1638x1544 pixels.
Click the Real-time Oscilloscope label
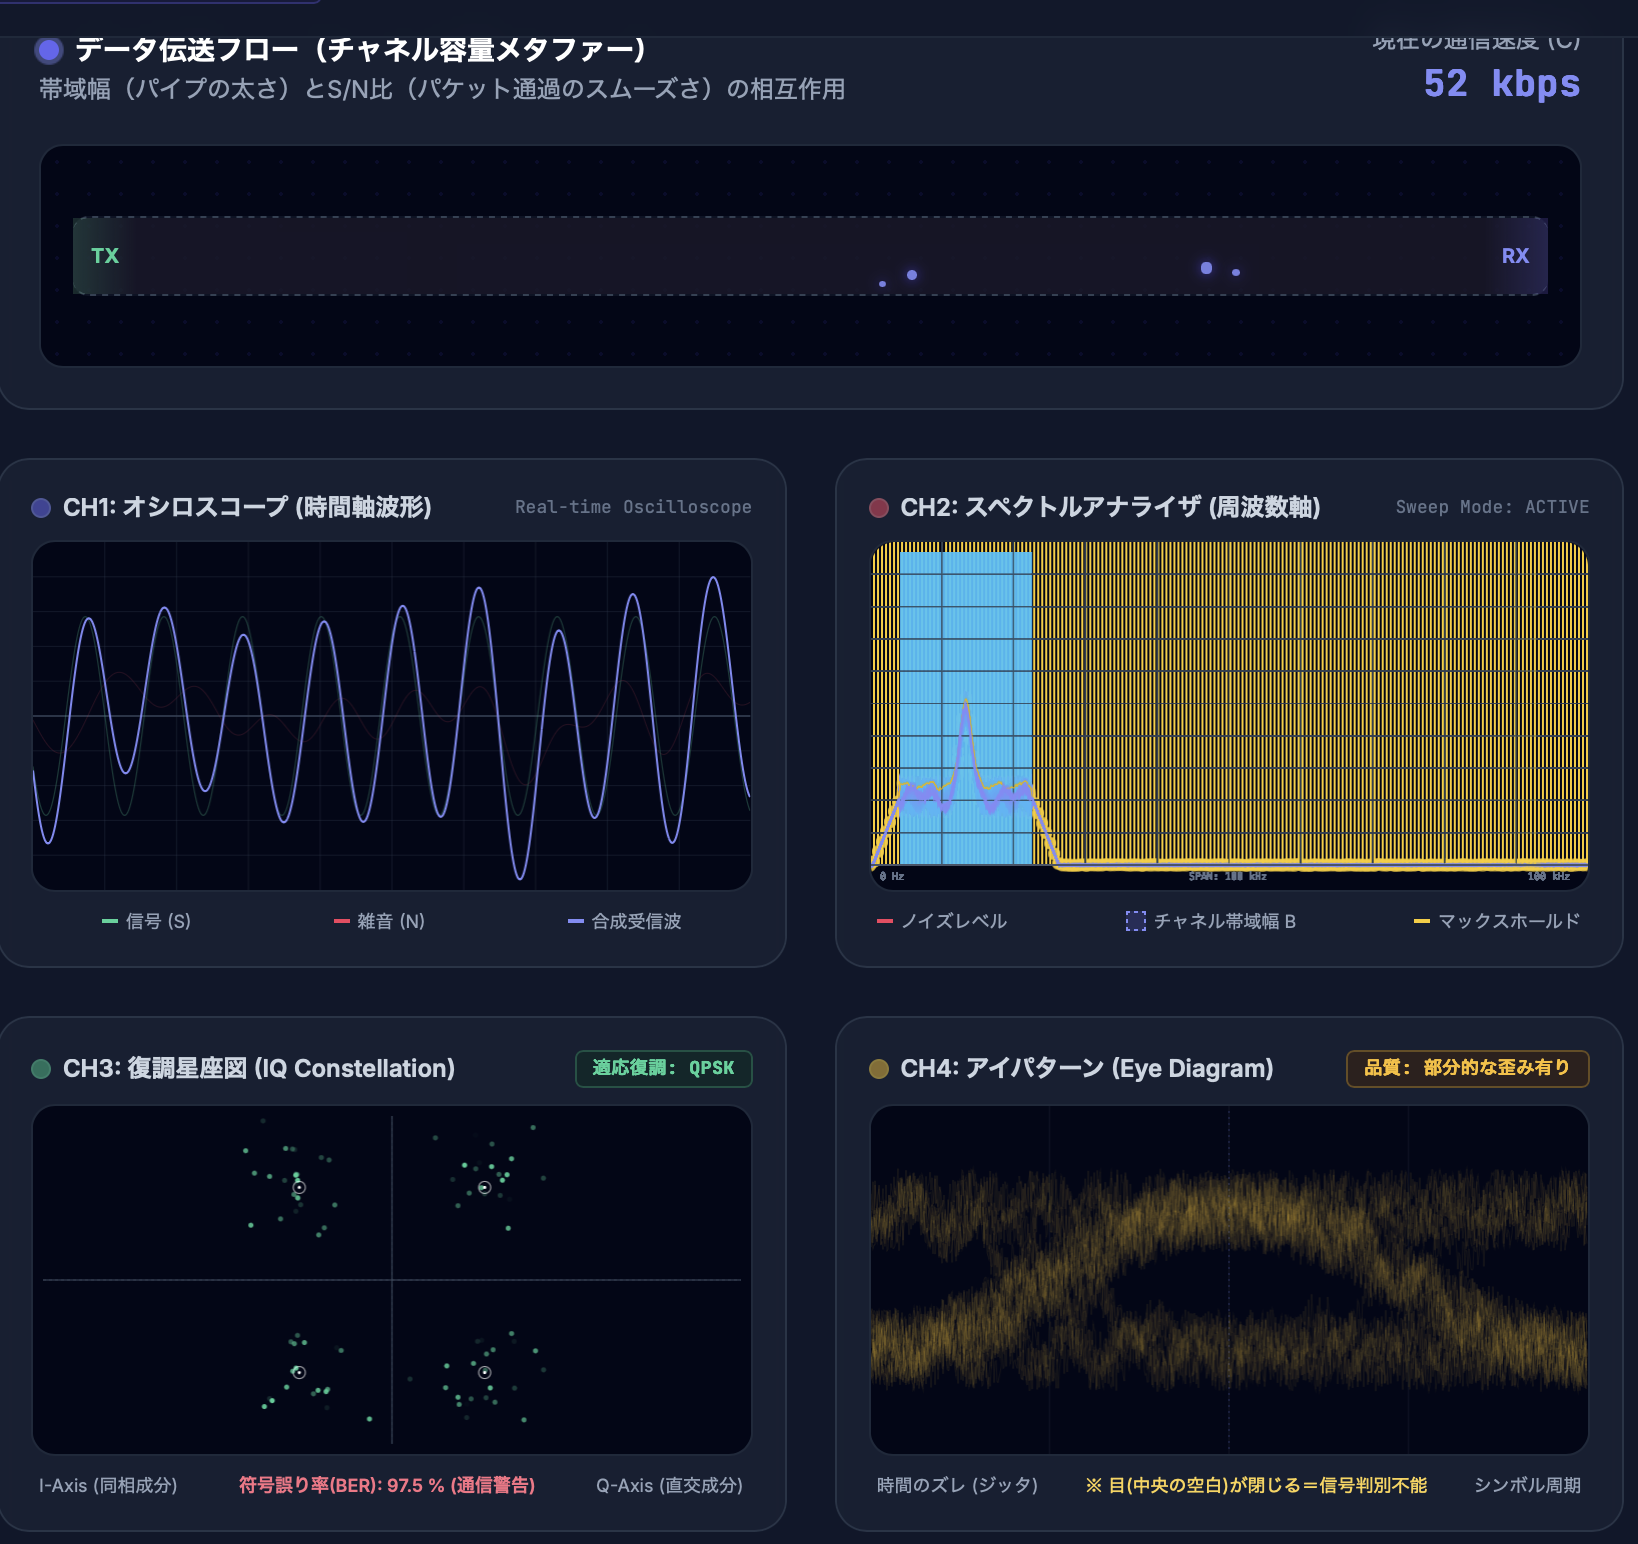pyautogui.click(x=633, y=507)
